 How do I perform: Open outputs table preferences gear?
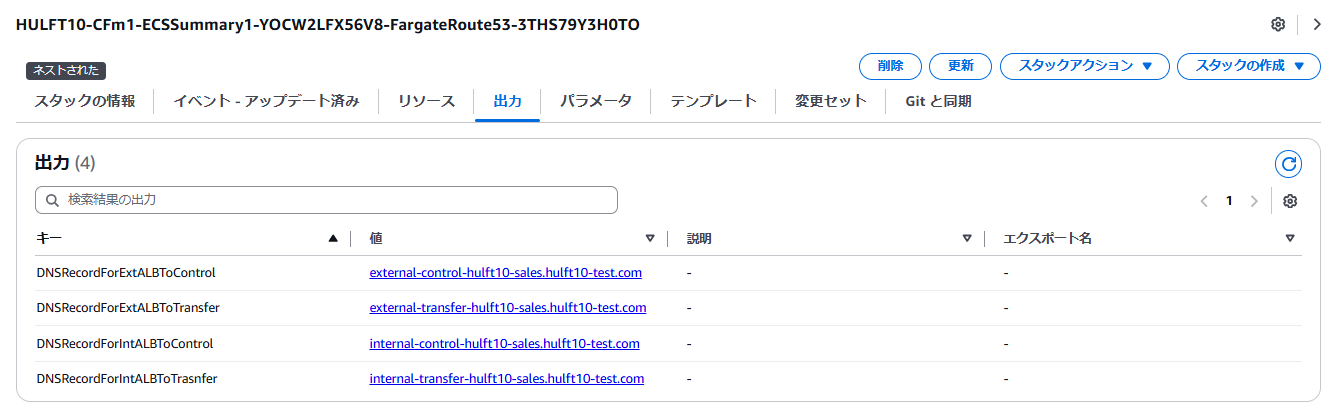pos(1290,201)
